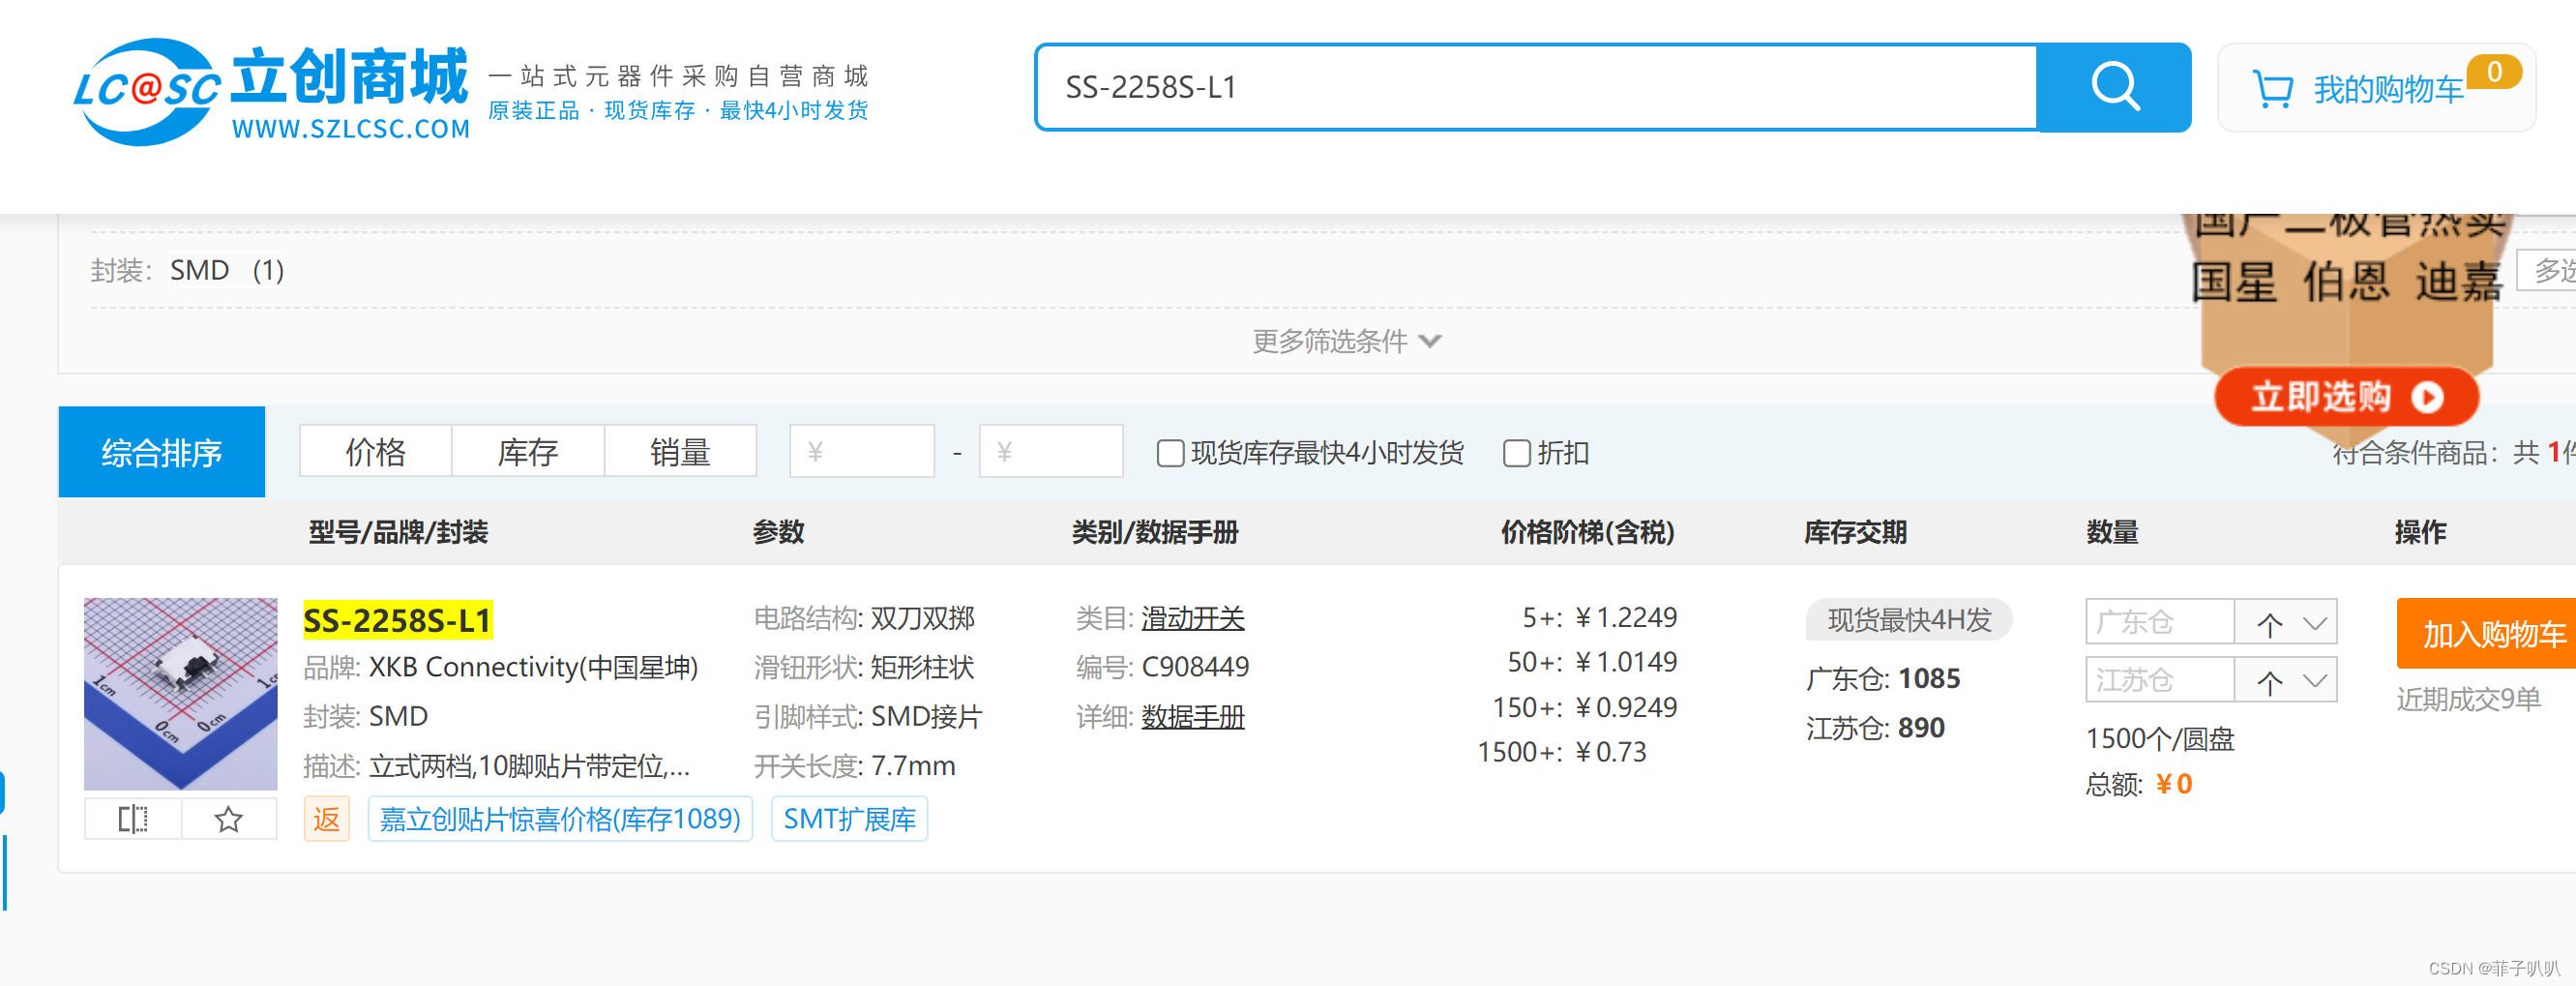The width and height of the screenshot is (2576, 986).
Task: Click the 广东仓: 1085 stock text
Action: [1883, 678]
